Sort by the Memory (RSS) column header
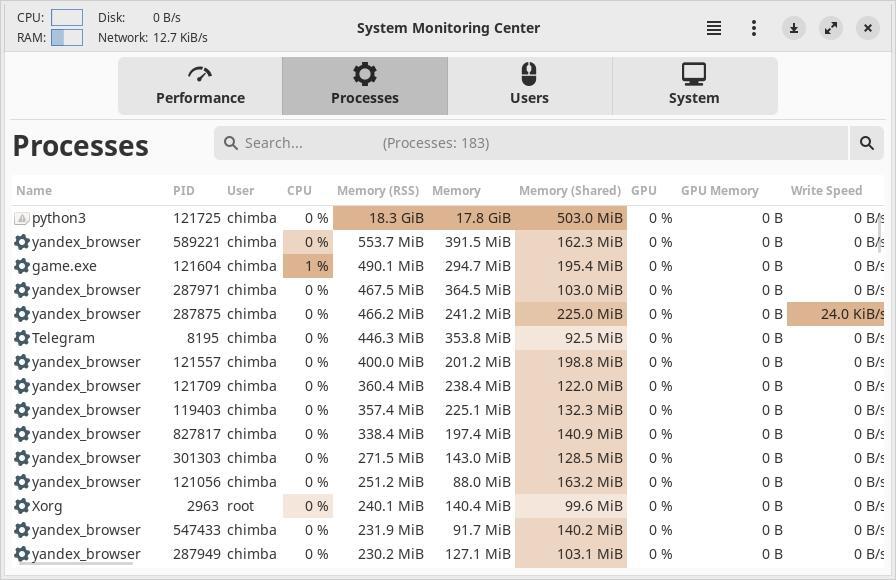This screenshot has height=580, width=896. (377, 190)
